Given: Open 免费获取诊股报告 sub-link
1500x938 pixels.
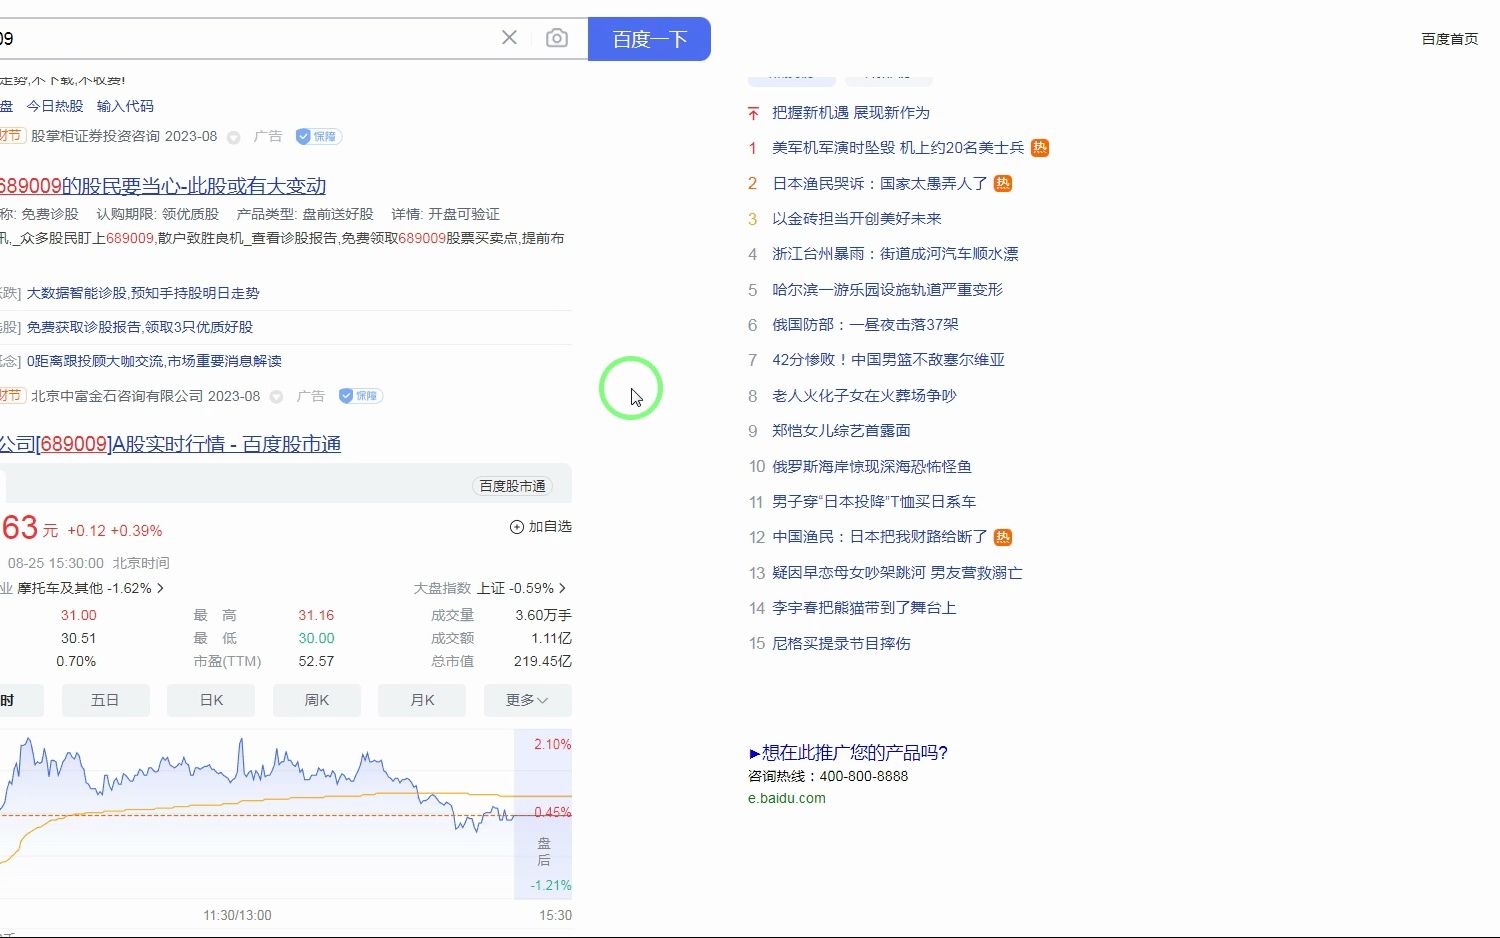Looking at the screenshot, I should 140,327.
